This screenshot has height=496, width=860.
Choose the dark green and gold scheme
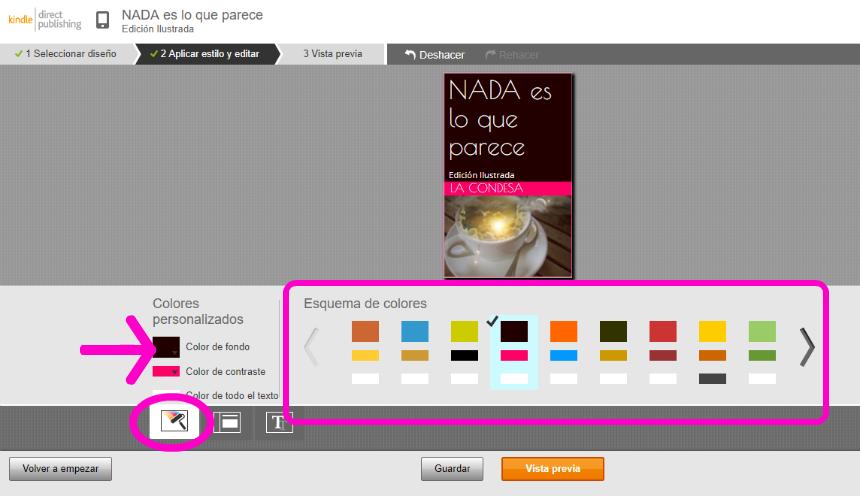613,352
